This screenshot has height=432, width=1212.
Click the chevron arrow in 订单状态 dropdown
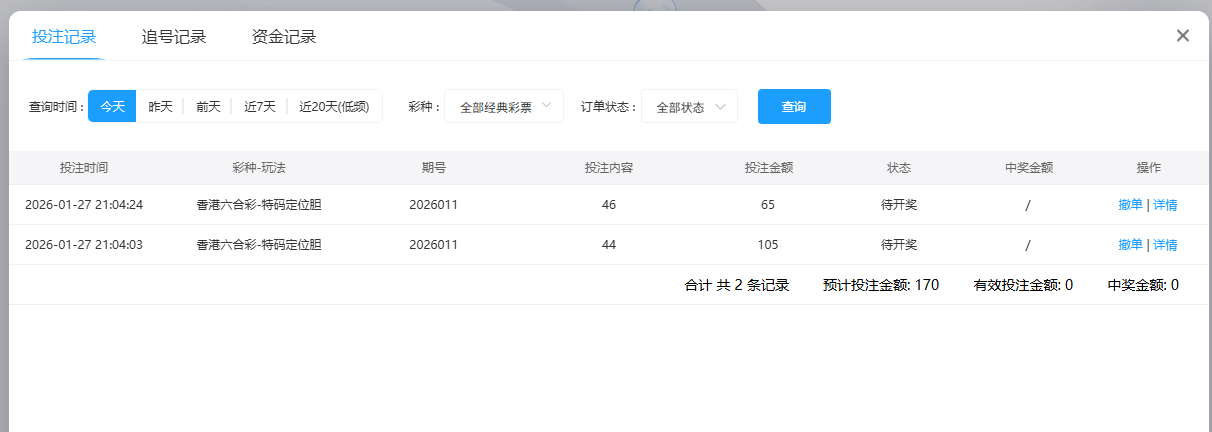click(720, 107)
